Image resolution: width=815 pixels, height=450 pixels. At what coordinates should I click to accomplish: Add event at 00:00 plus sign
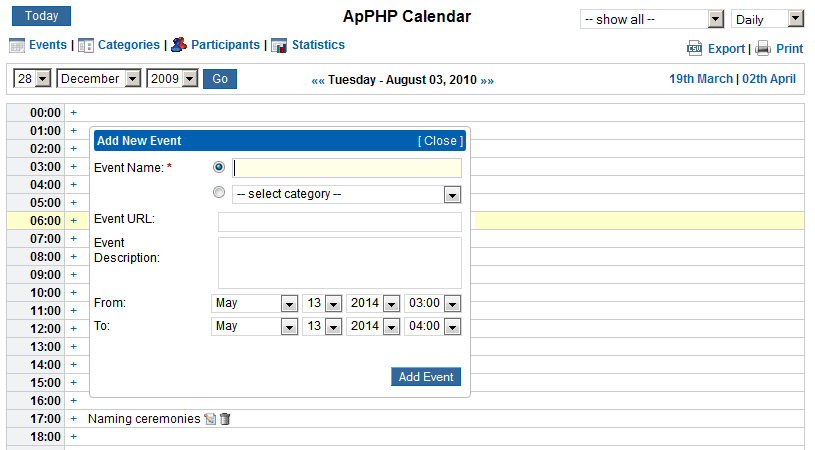pos(74,113)
